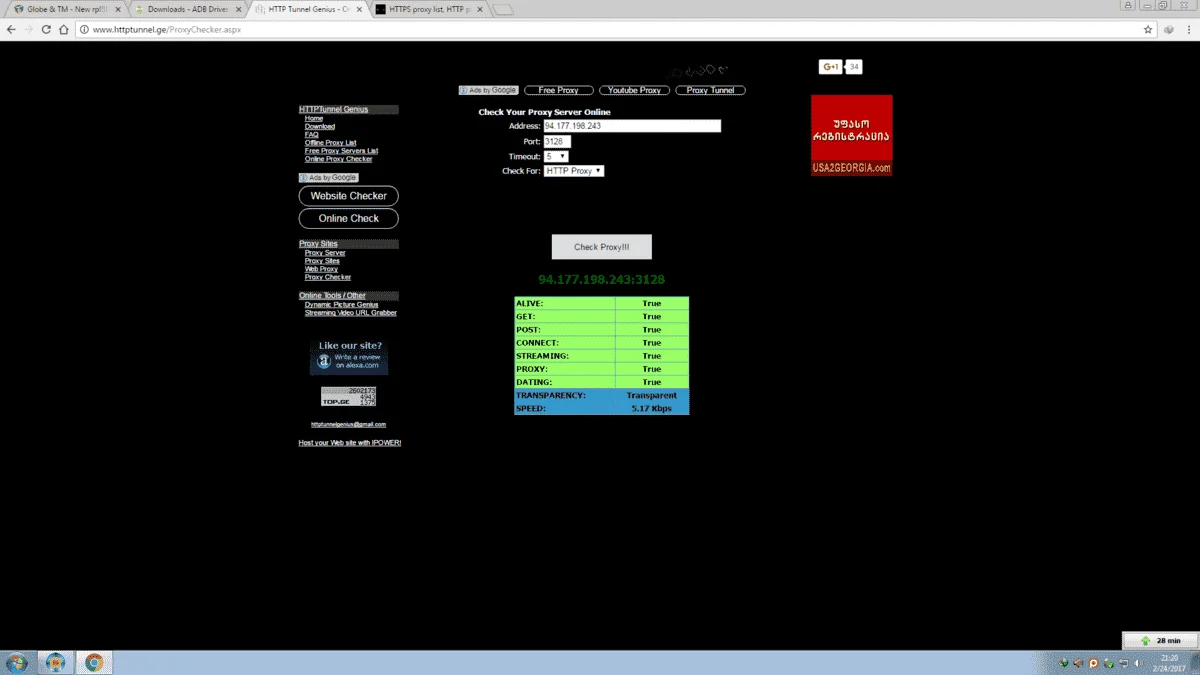The image size is (1200, 675).
Task: Click the orange P tray icon
Action: coord(1093,663)
